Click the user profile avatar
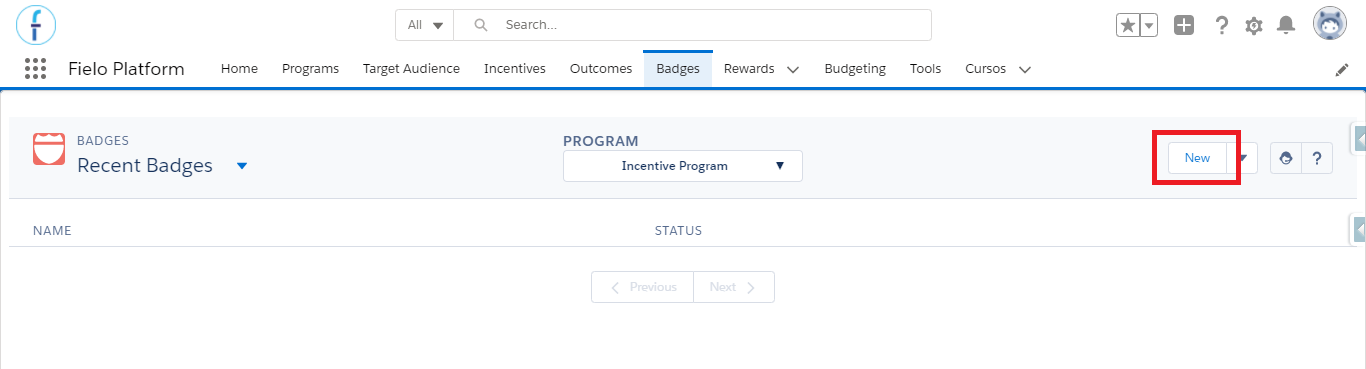Viewport: 1366px width, 369px height. (1330, 24)
